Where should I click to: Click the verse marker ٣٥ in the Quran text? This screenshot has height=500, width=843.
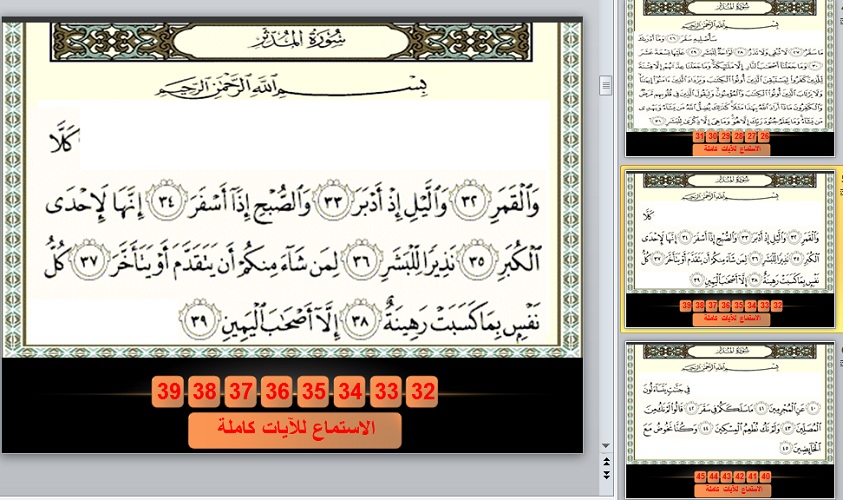476,260
